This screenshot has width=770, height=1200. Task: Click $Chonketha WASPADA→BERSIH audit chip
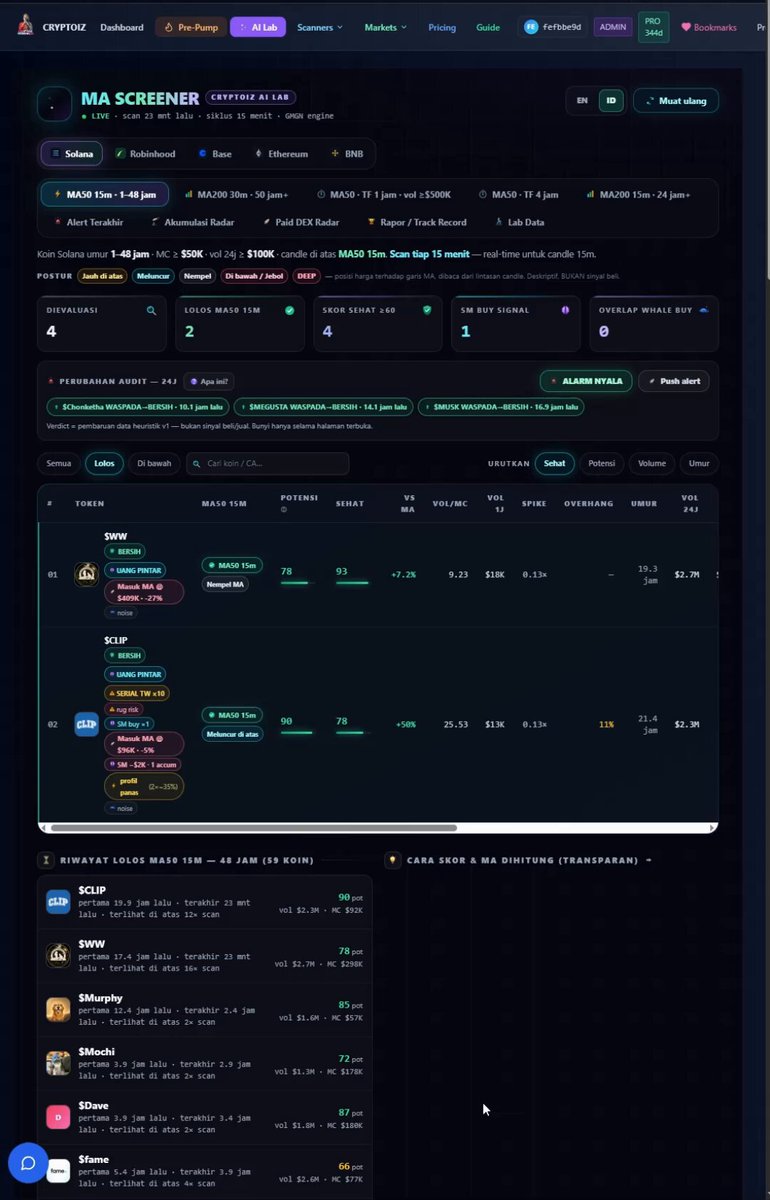pos(138,407)
